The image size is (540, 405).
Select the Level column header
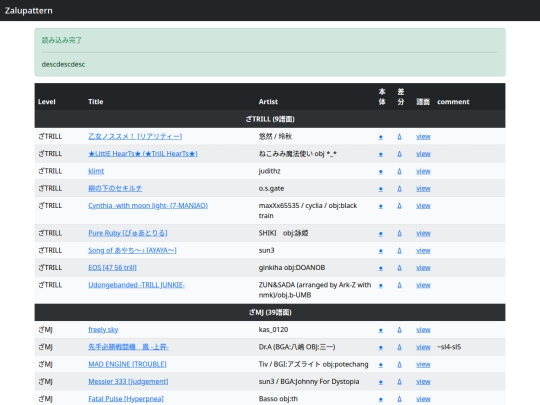46,102
